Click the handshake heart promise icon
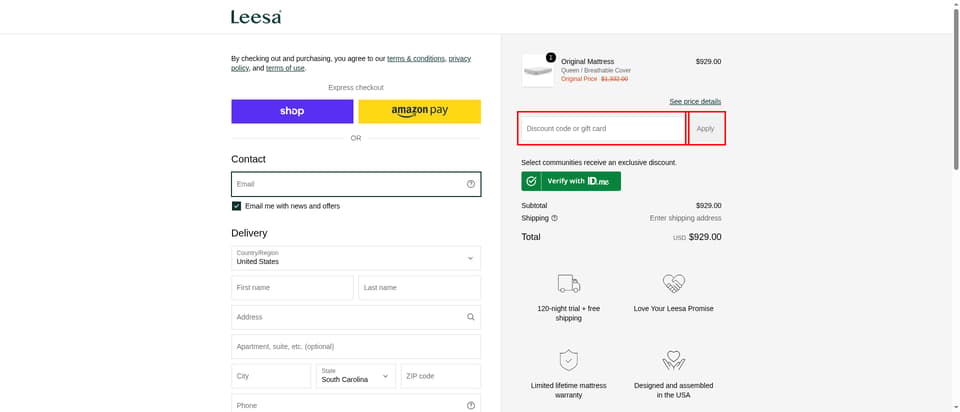This screenshot has width=960, height=412. pos(673,283)
